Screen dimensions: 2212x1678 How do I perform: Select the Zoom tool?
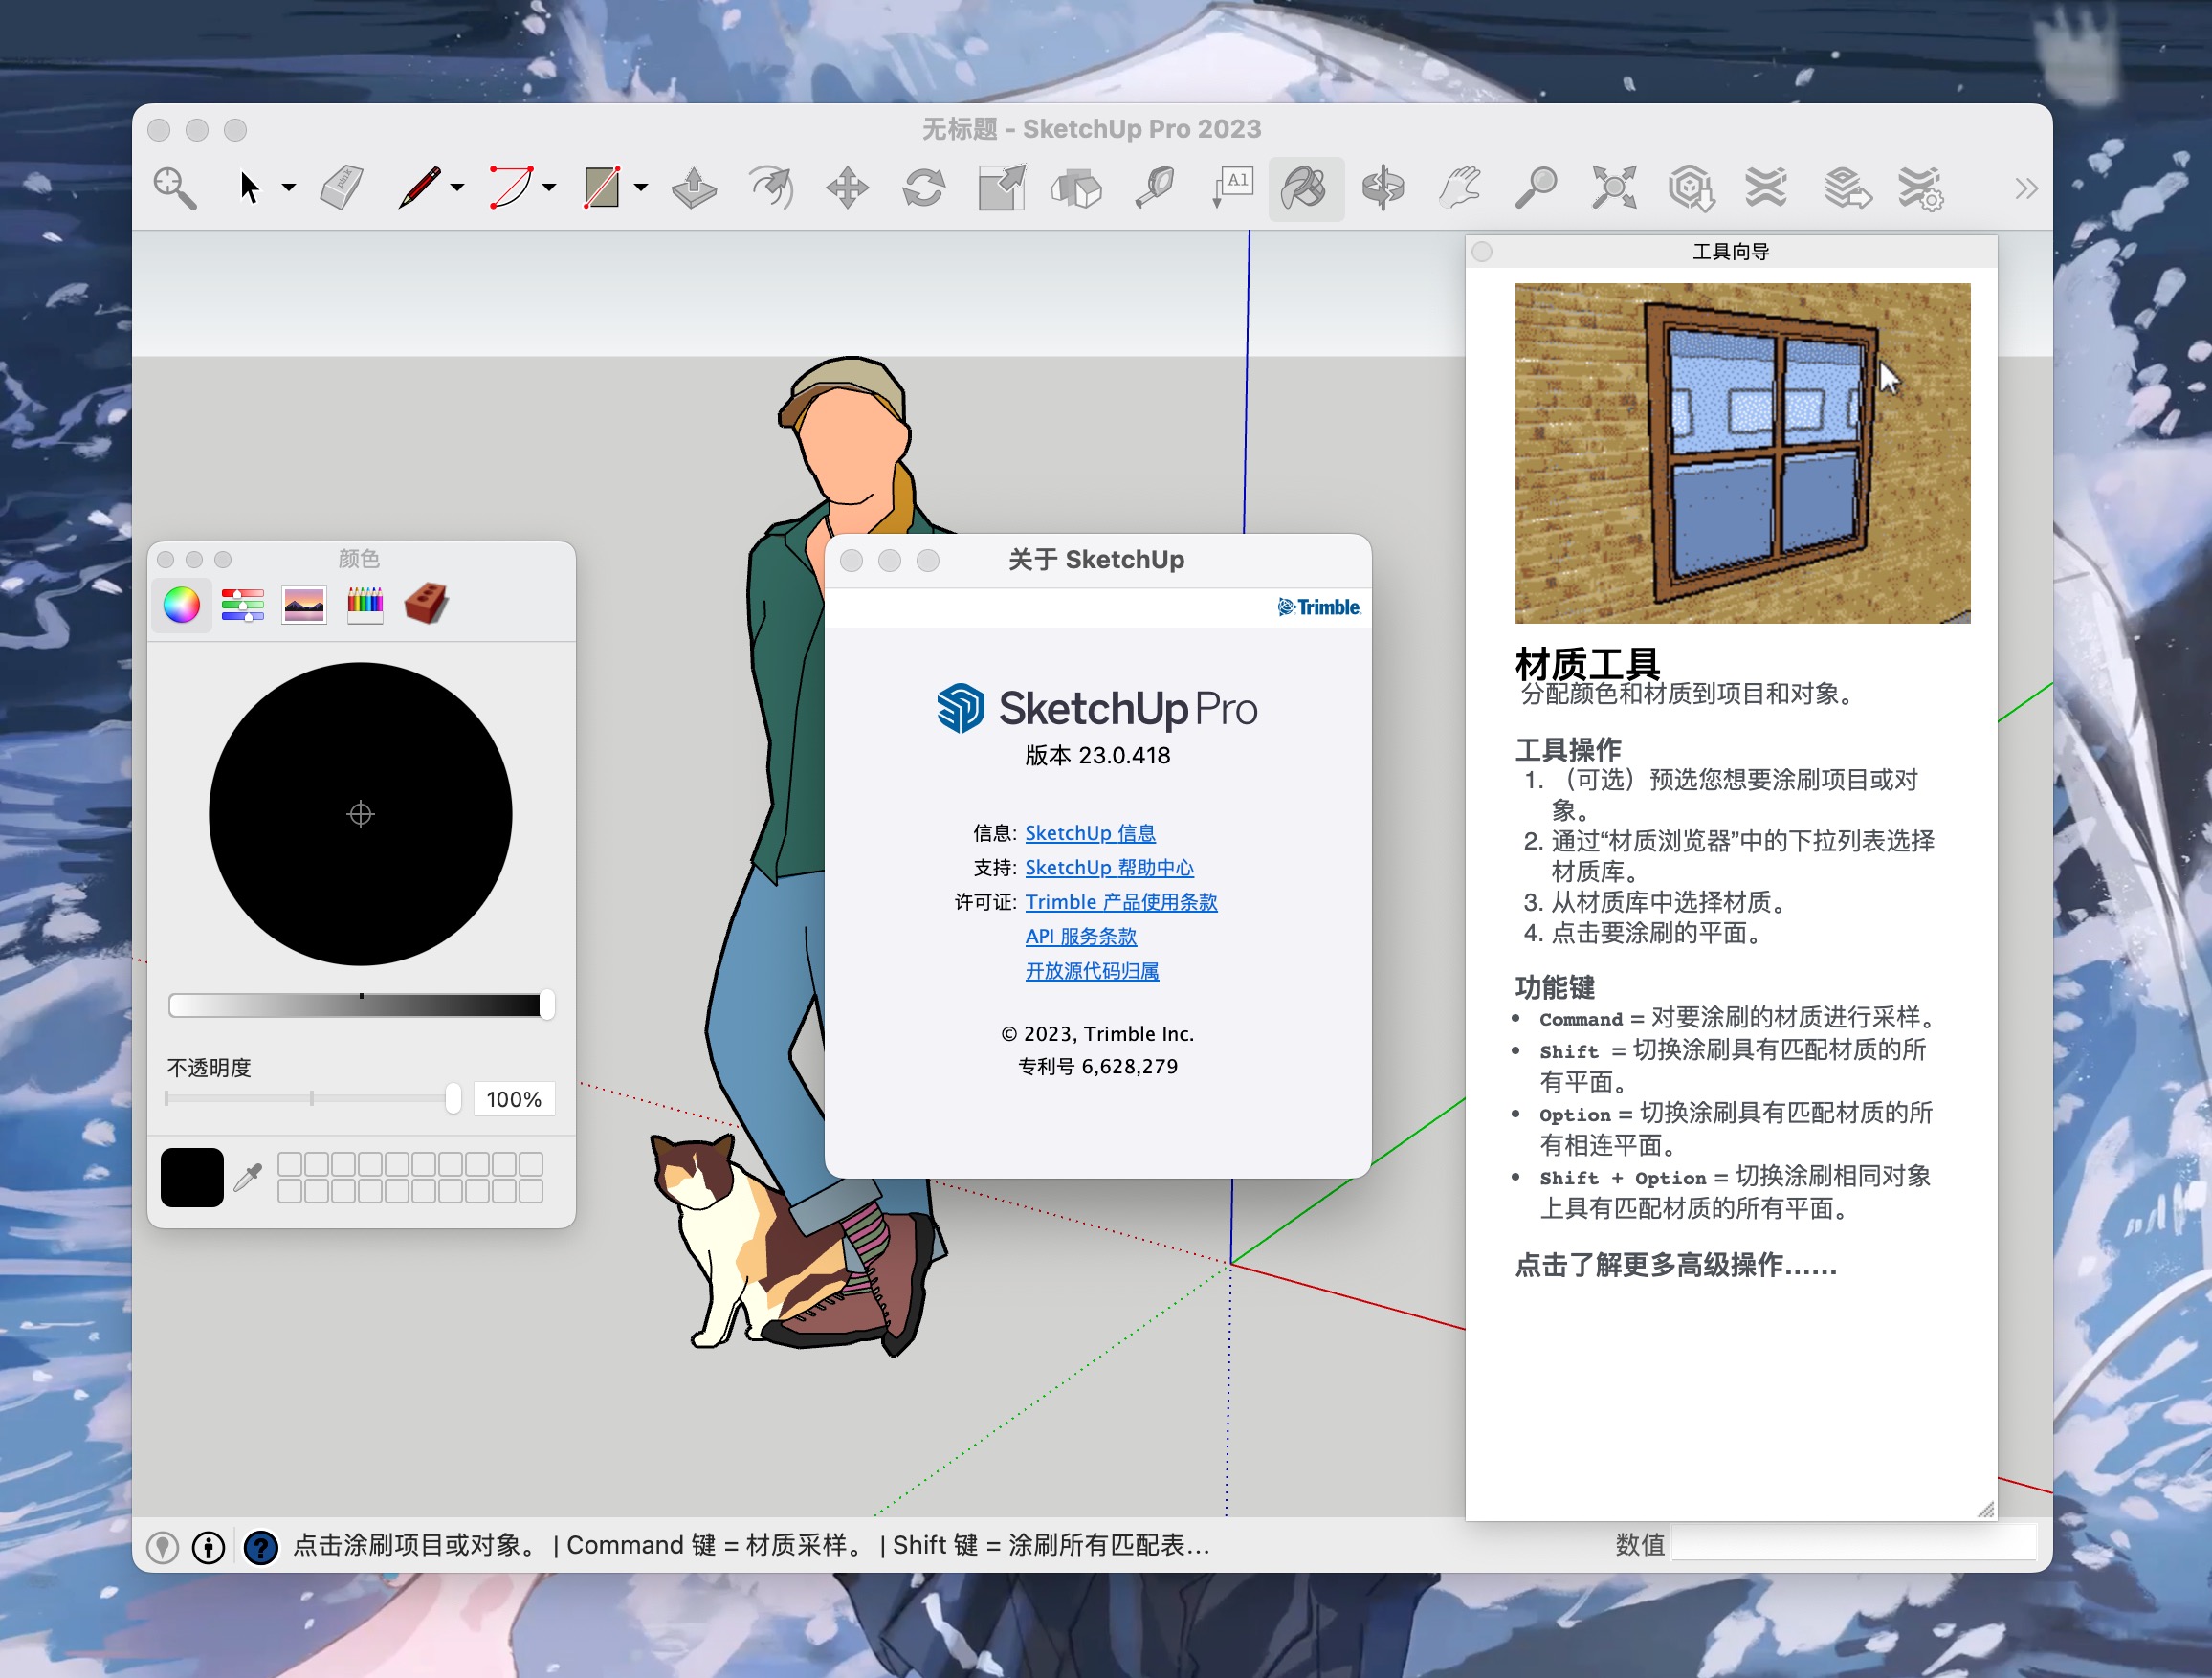point(1536,188)
